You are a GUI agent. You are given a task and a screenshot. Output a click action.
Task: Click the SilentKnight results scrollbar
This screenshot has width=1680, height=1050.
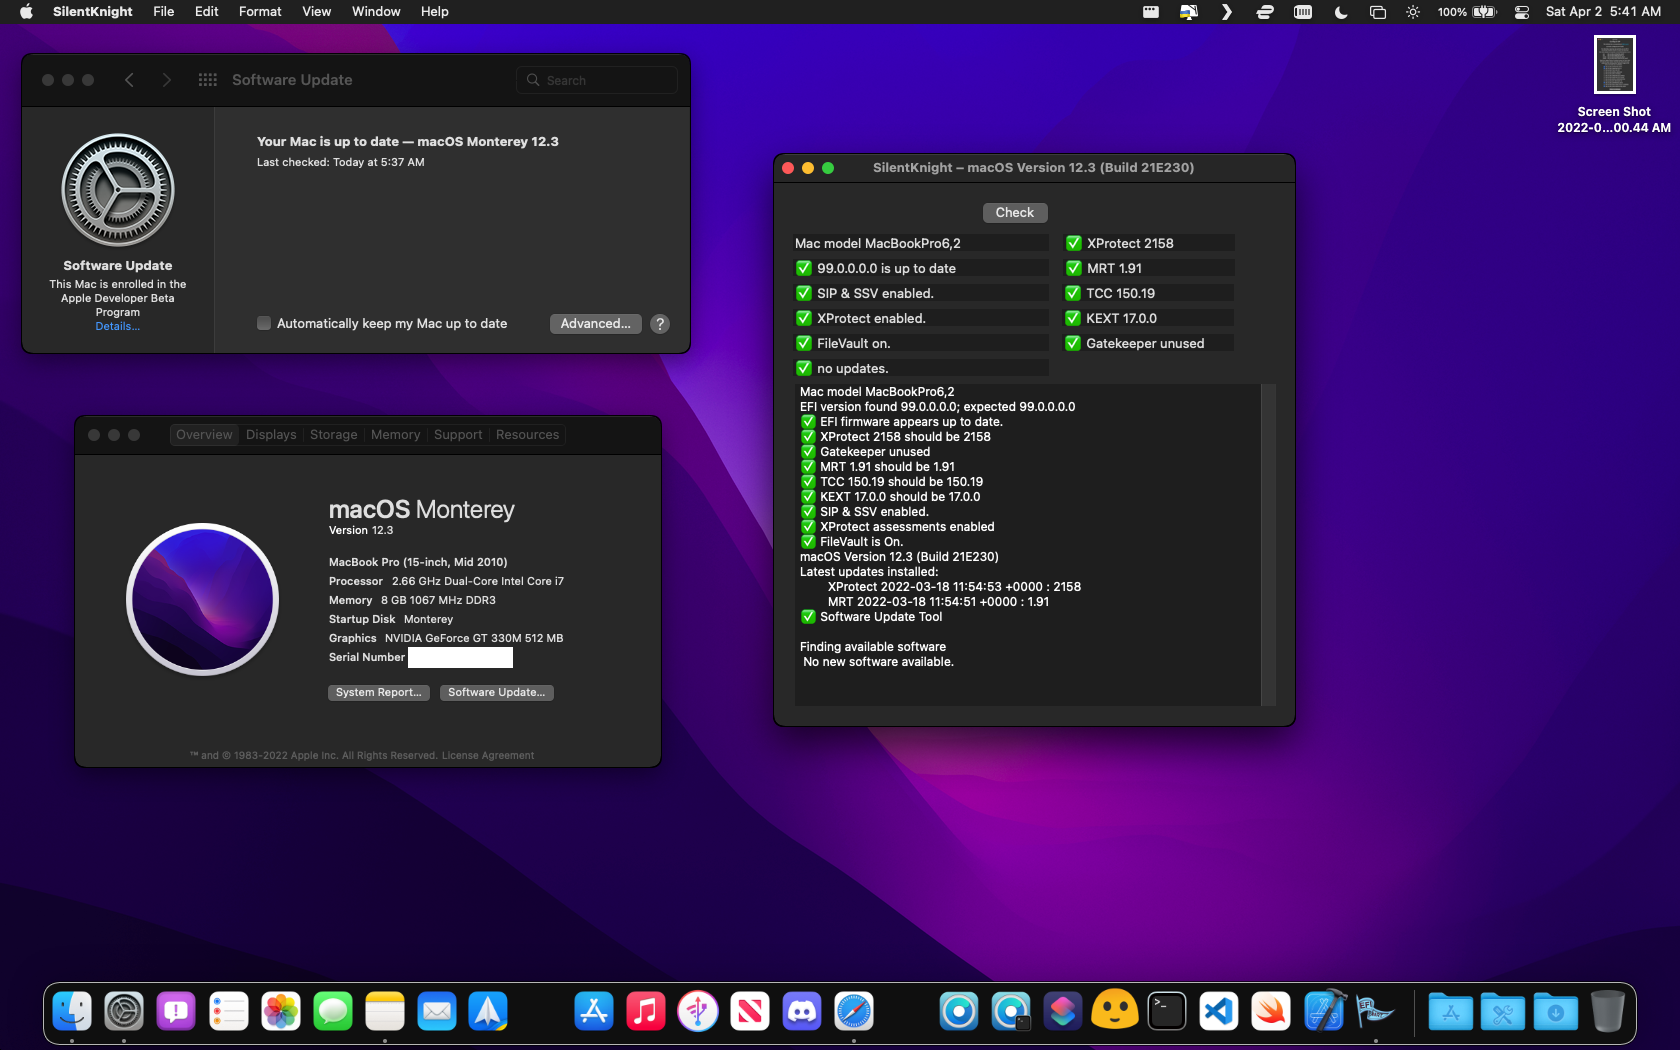pos(1268,545)
